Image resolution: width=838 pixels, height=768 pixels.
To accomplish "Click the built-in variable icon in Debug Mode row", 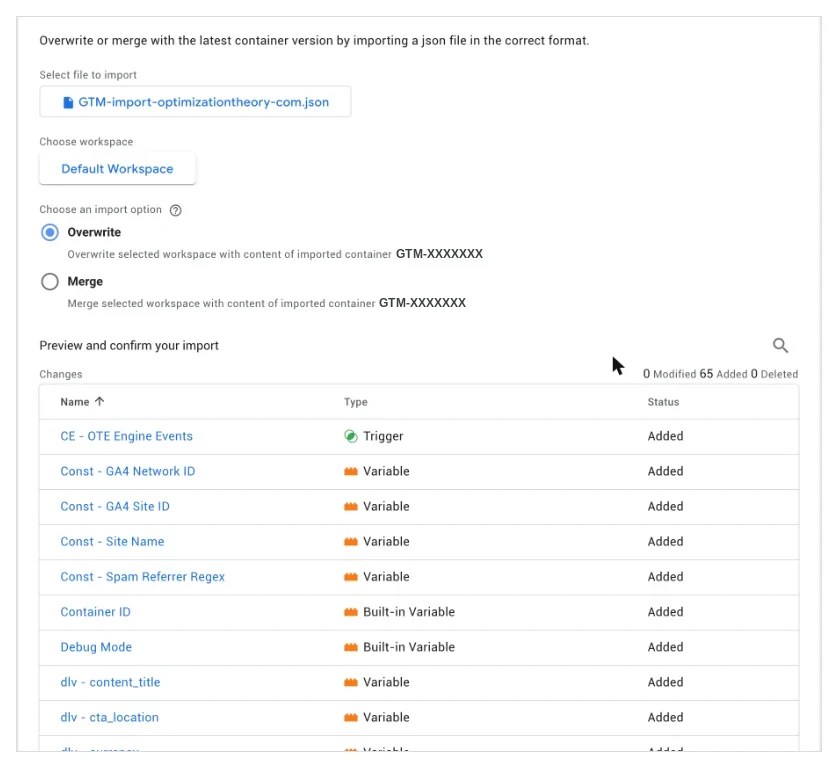I will point(351,647).
